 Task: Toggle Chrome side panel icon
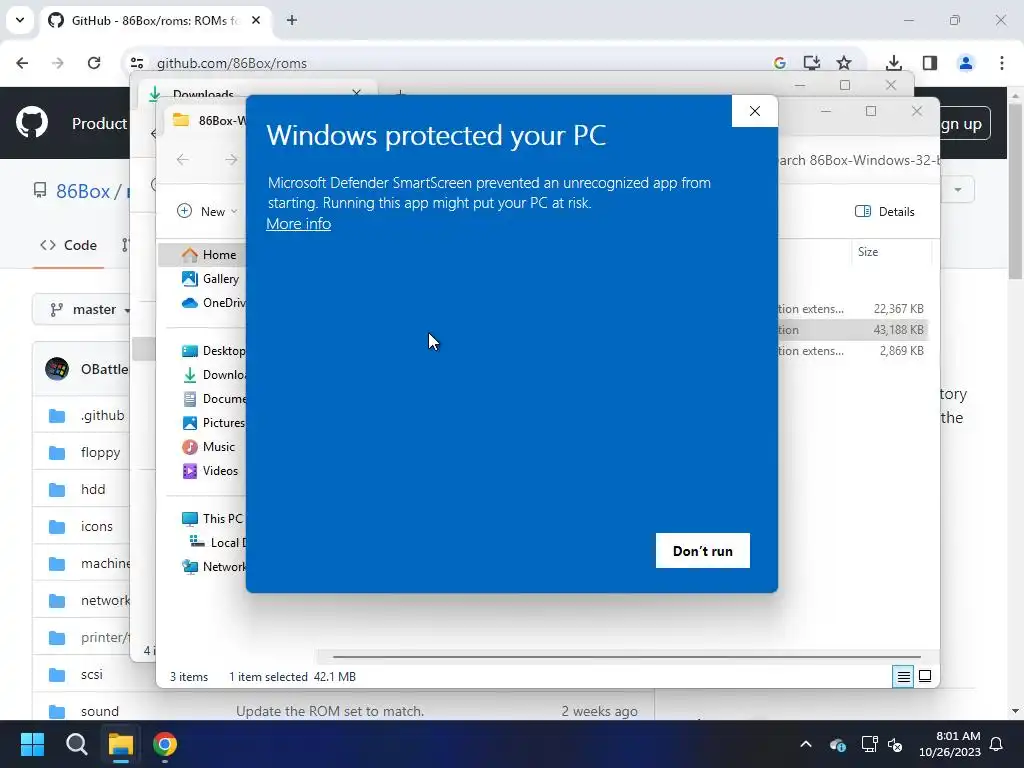tap(930, 63)
